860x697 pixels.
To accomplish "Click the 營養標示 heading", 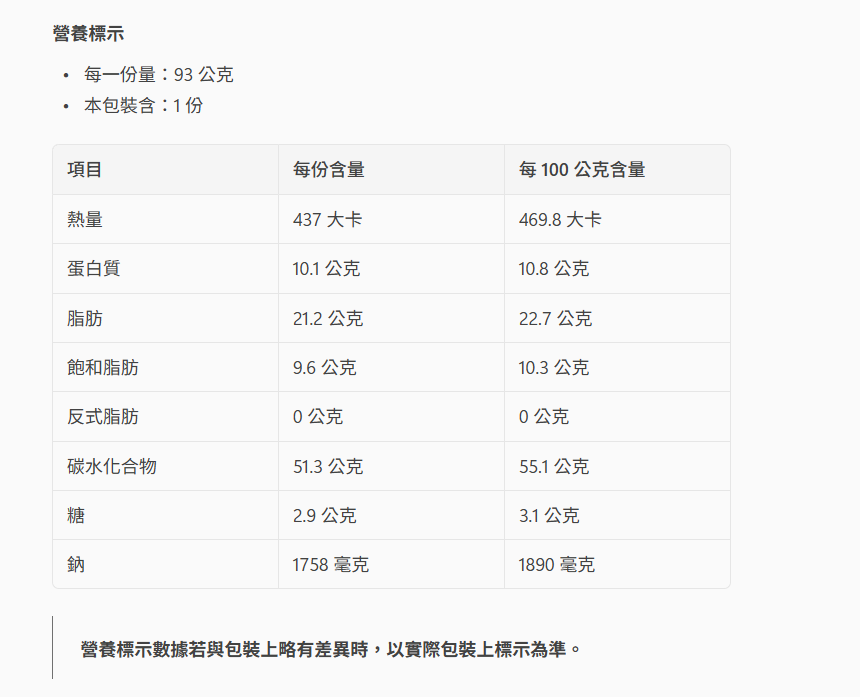I will click(89, 34).
